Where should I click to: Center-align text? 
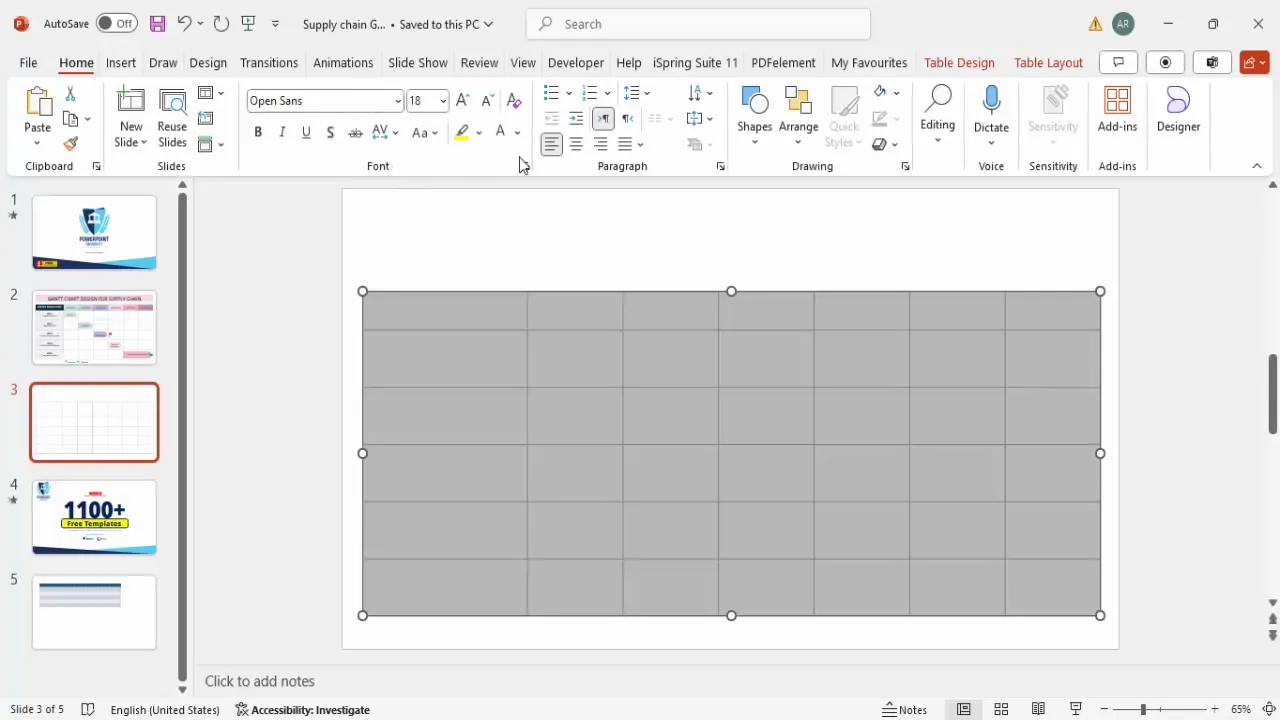576,144
